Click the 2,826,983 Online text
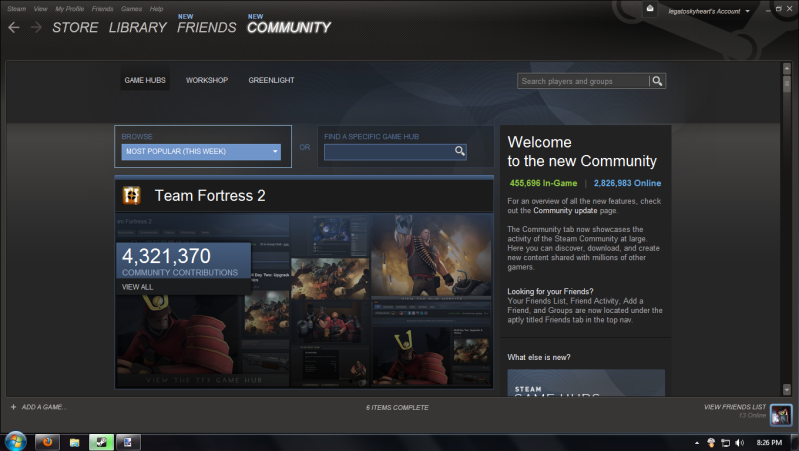This screenshot has width=799, height=451. point(627,183)
